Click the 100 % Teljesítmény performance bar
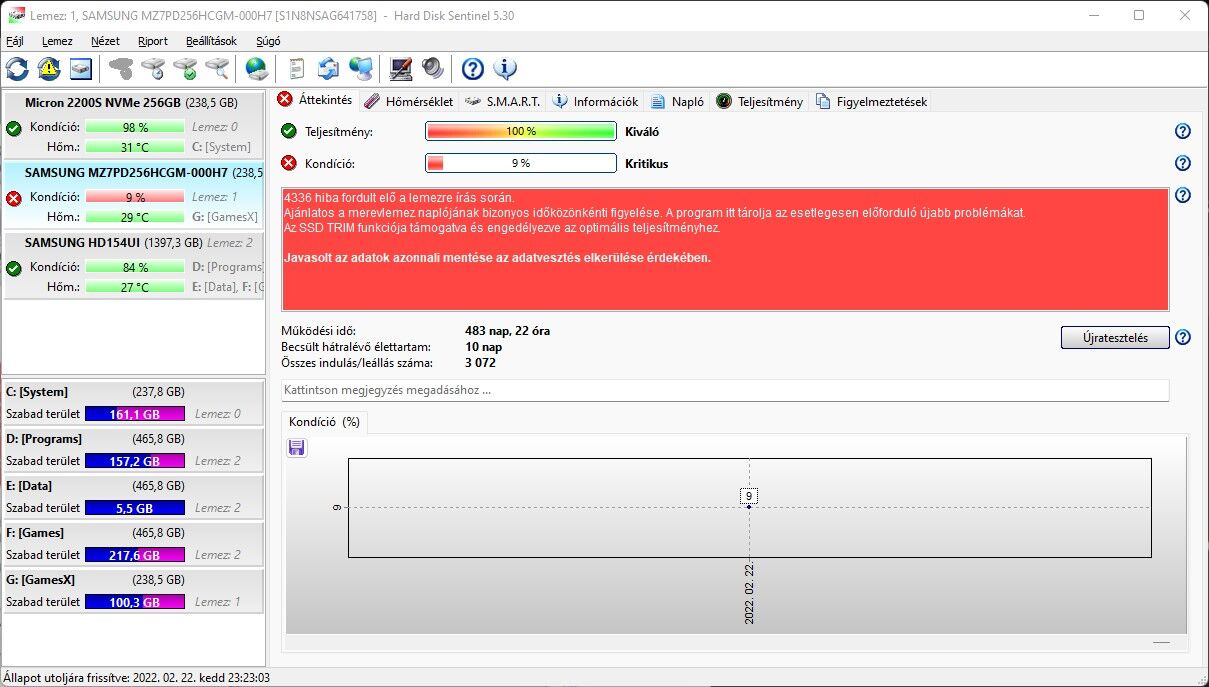The image size is (1209, 687). (521, 131)
